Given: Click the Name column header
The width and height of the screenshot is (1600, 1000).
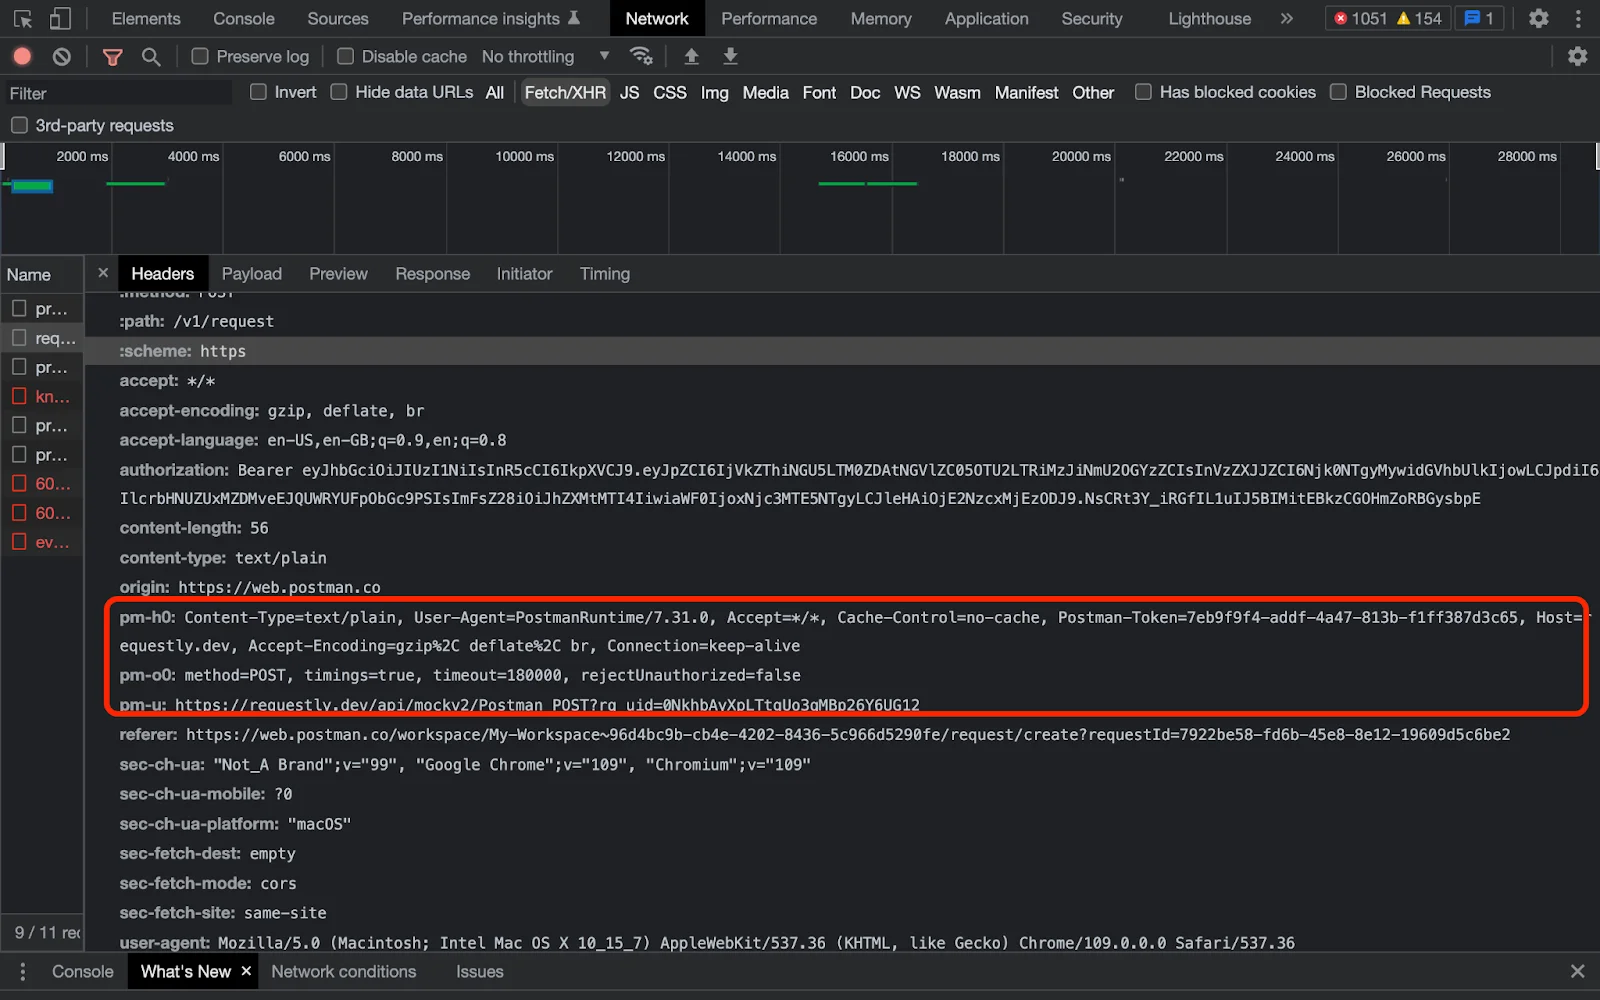Looking at the screenshot, I should click(x=42, y=274).
